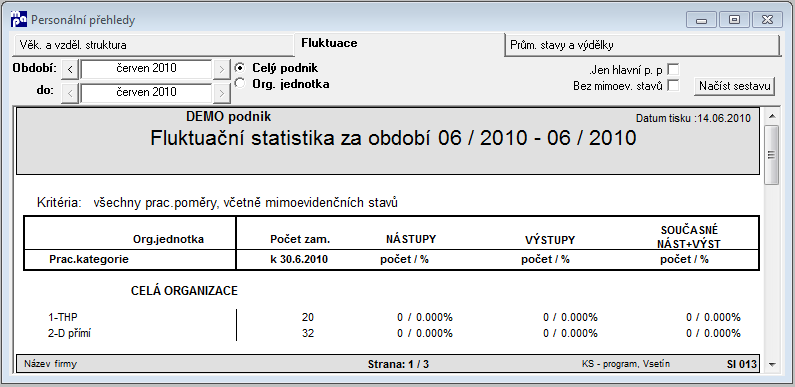795x387 pixels.
Task: Click the application icon in title bar
Action: [19, 19]
